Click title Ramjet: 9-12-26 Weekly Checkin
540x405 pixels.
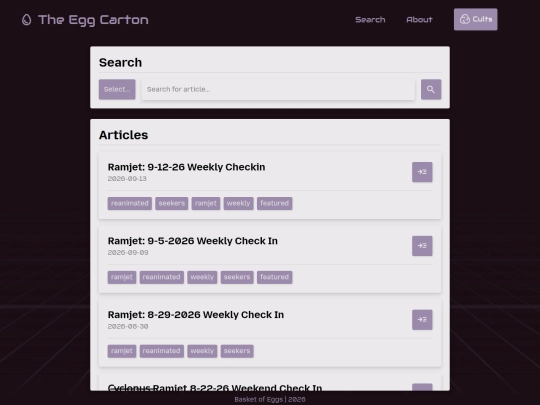pyautogui.click(x=186, y=167)
